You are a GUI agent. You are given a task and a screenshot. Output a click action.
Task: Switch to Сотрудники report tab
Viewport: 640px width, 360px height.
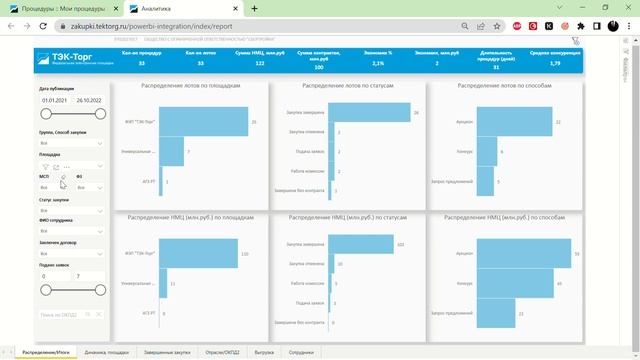[301, 352]
